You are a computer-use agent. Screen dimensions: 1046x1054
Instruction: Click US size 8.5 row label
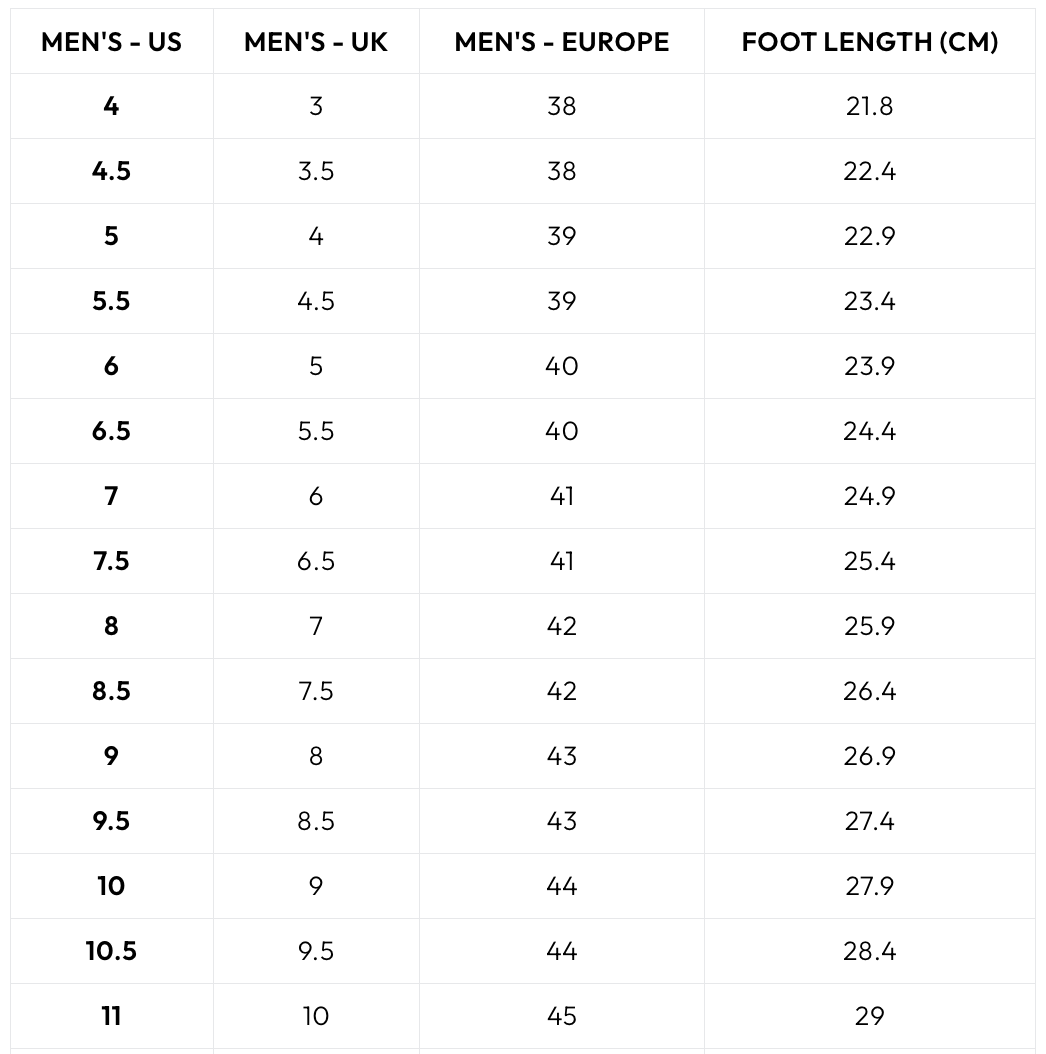pos(111,691)
